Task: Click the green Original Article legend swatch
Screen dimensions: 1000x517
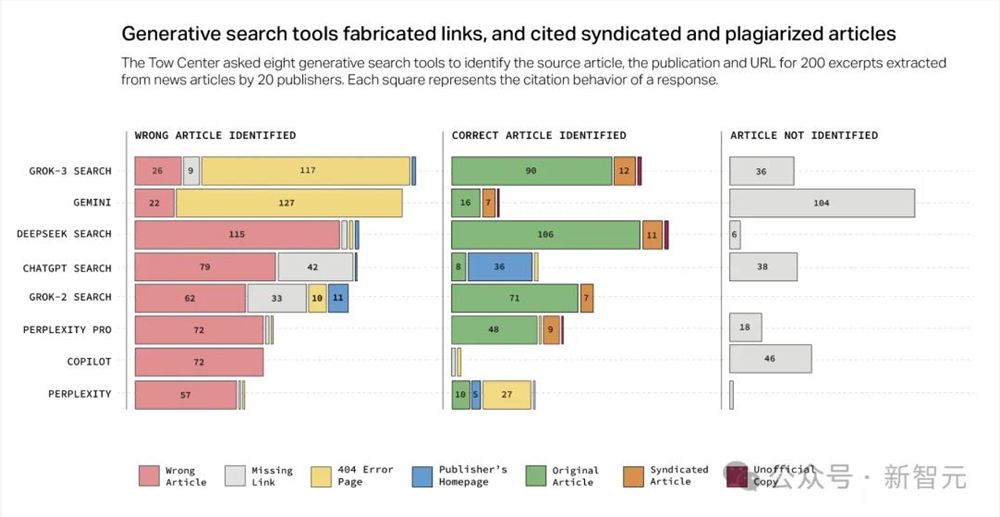Action: click(536, 475)
